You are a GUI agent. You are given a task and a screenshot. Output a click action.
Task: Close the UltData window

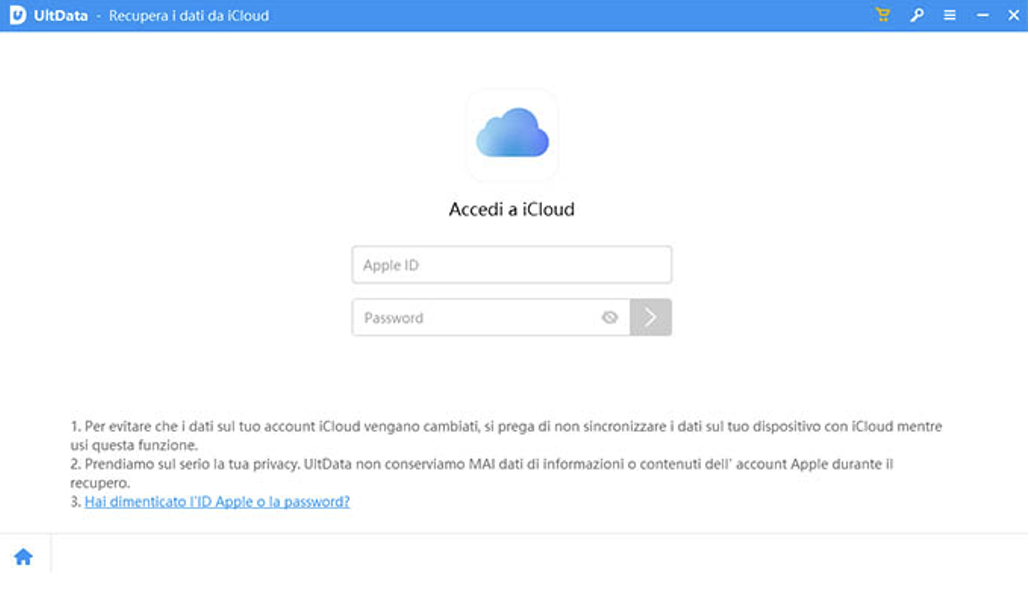(x=1013, y=15)
